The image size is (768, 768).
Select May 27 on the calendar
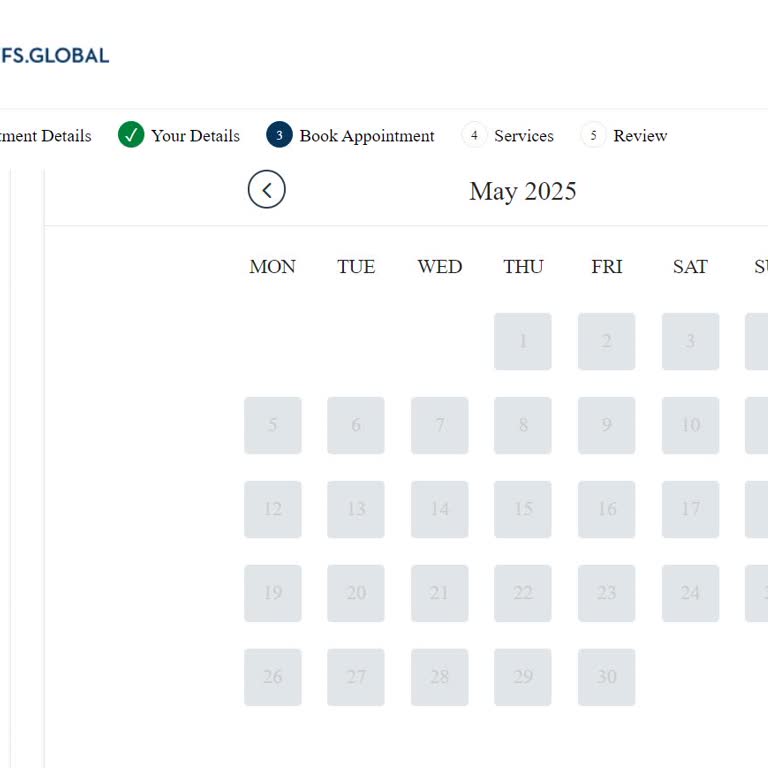point(356,677)
